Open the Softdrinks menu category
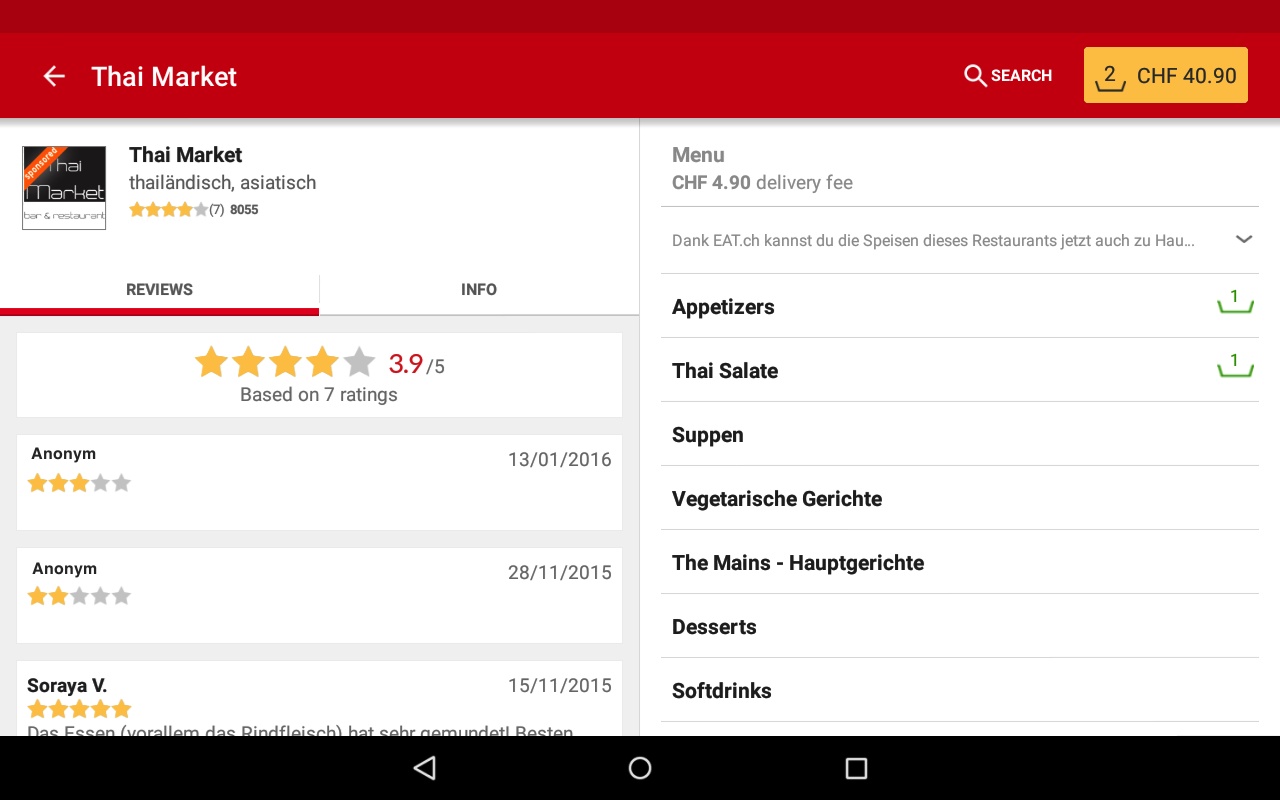The image size is (1280, 800). coord(960,690)
